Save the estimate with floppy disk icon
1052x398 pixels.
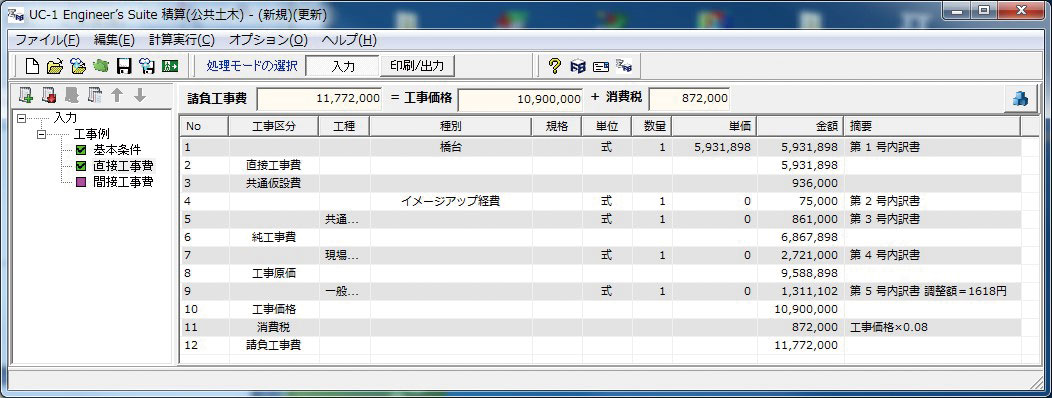coord(123,66)
